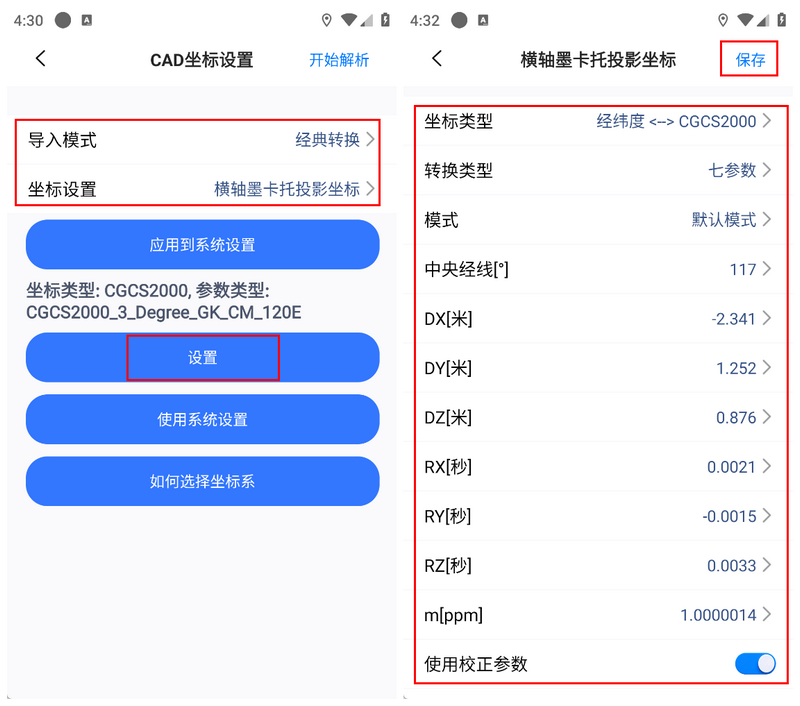Image resolution: width=800 pixels, height=706 pixels.
Task: Edit the DZ[米] value 0.876
Action: coord(597,417)
